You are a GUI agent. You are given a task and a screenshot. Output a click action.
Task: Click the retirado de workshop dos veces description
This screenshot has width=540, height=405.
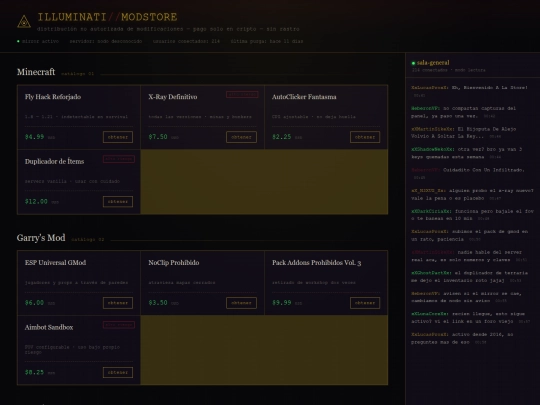[x=314, y=283]
